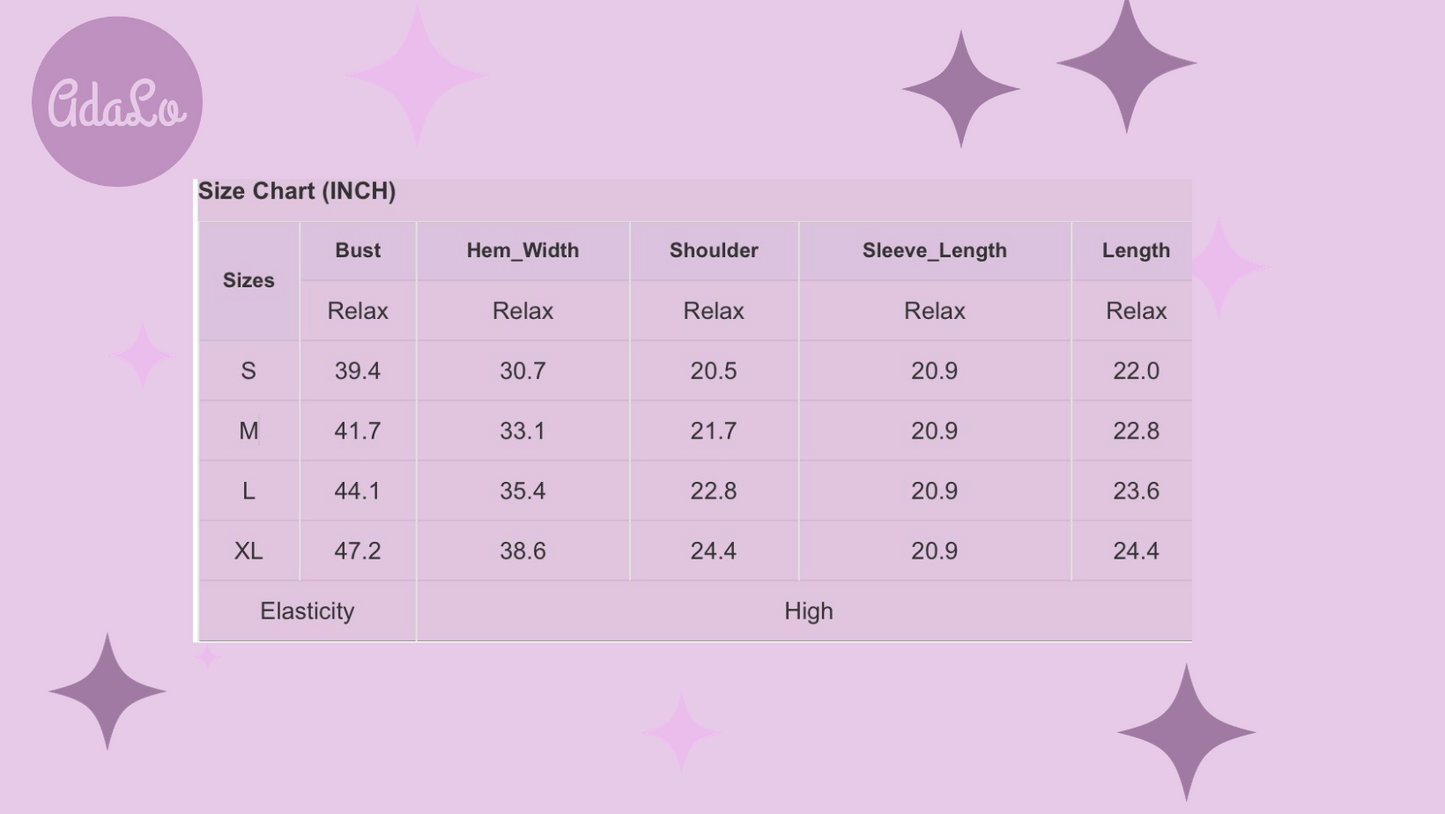Click the dark star at bottom right

(x=1186, y=732)
